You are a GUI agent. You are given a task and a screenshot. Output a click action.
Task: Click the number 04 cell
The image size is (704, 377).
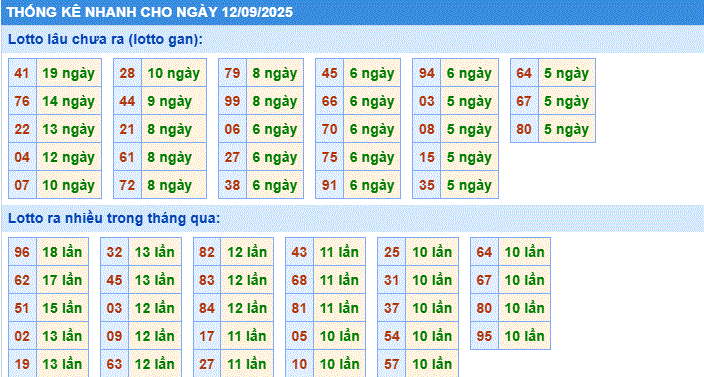tap(22, 157)
